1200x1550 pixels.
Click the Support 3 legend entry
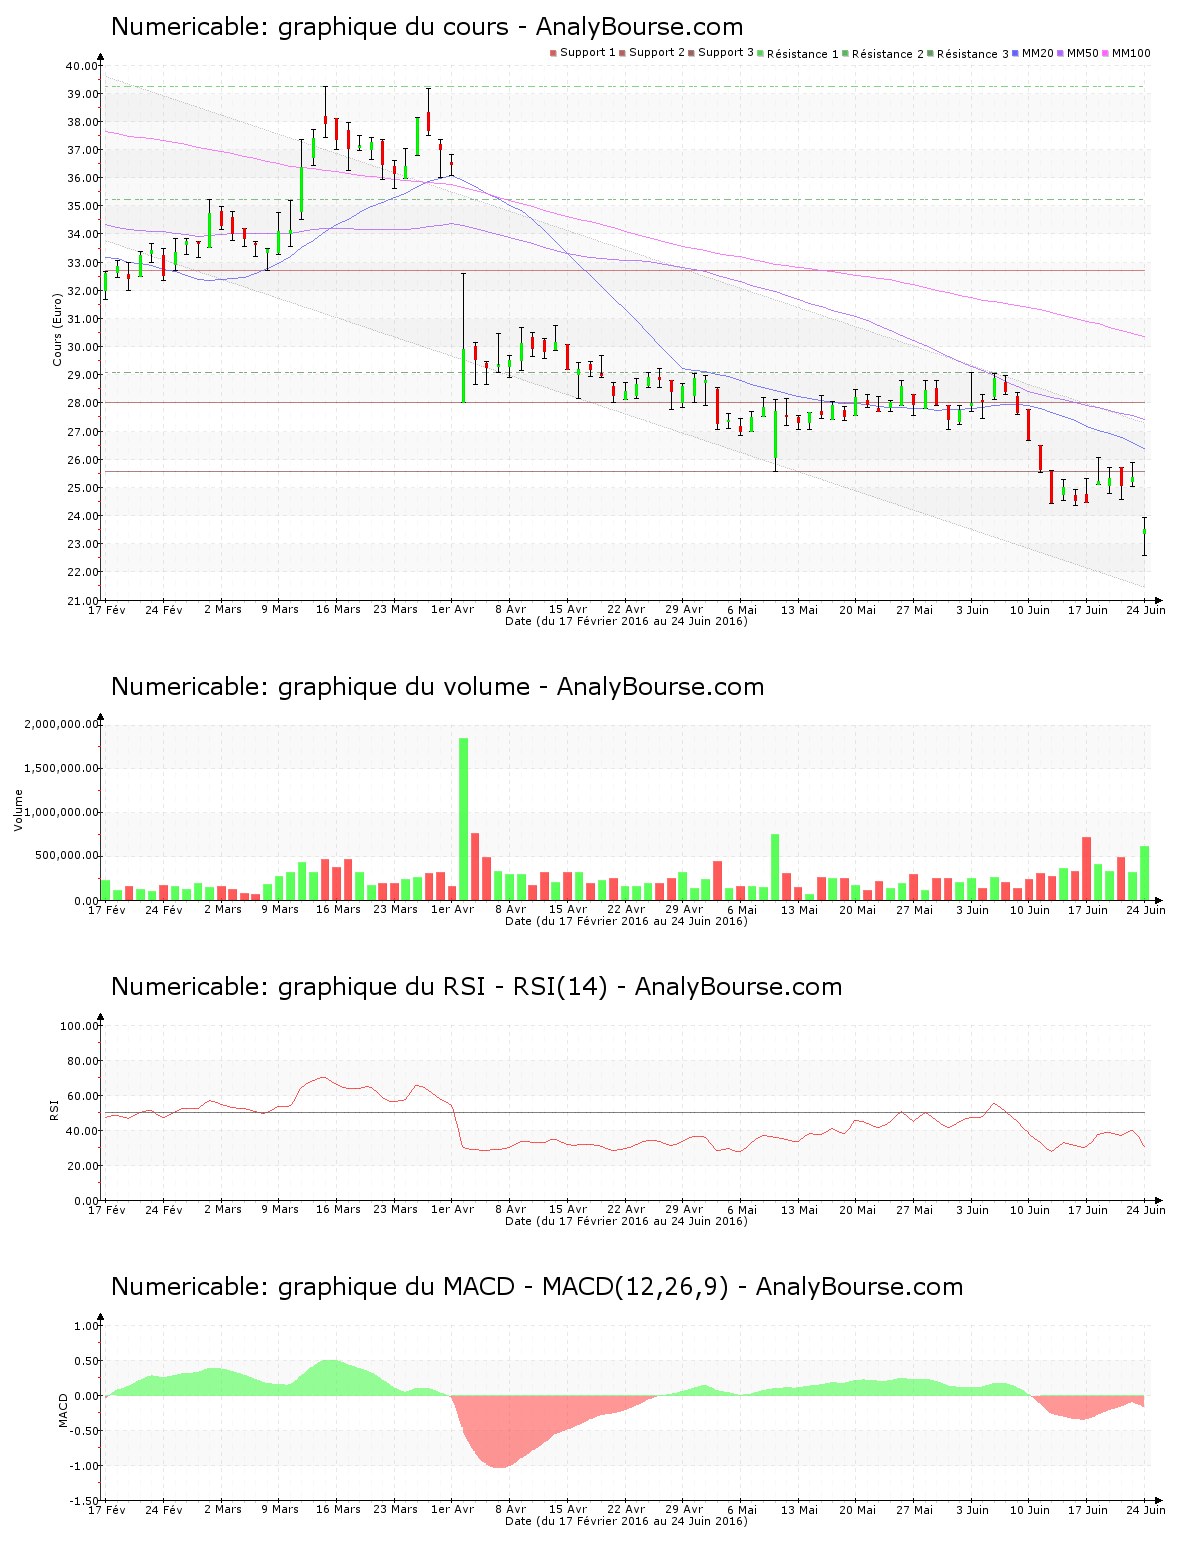721,53
